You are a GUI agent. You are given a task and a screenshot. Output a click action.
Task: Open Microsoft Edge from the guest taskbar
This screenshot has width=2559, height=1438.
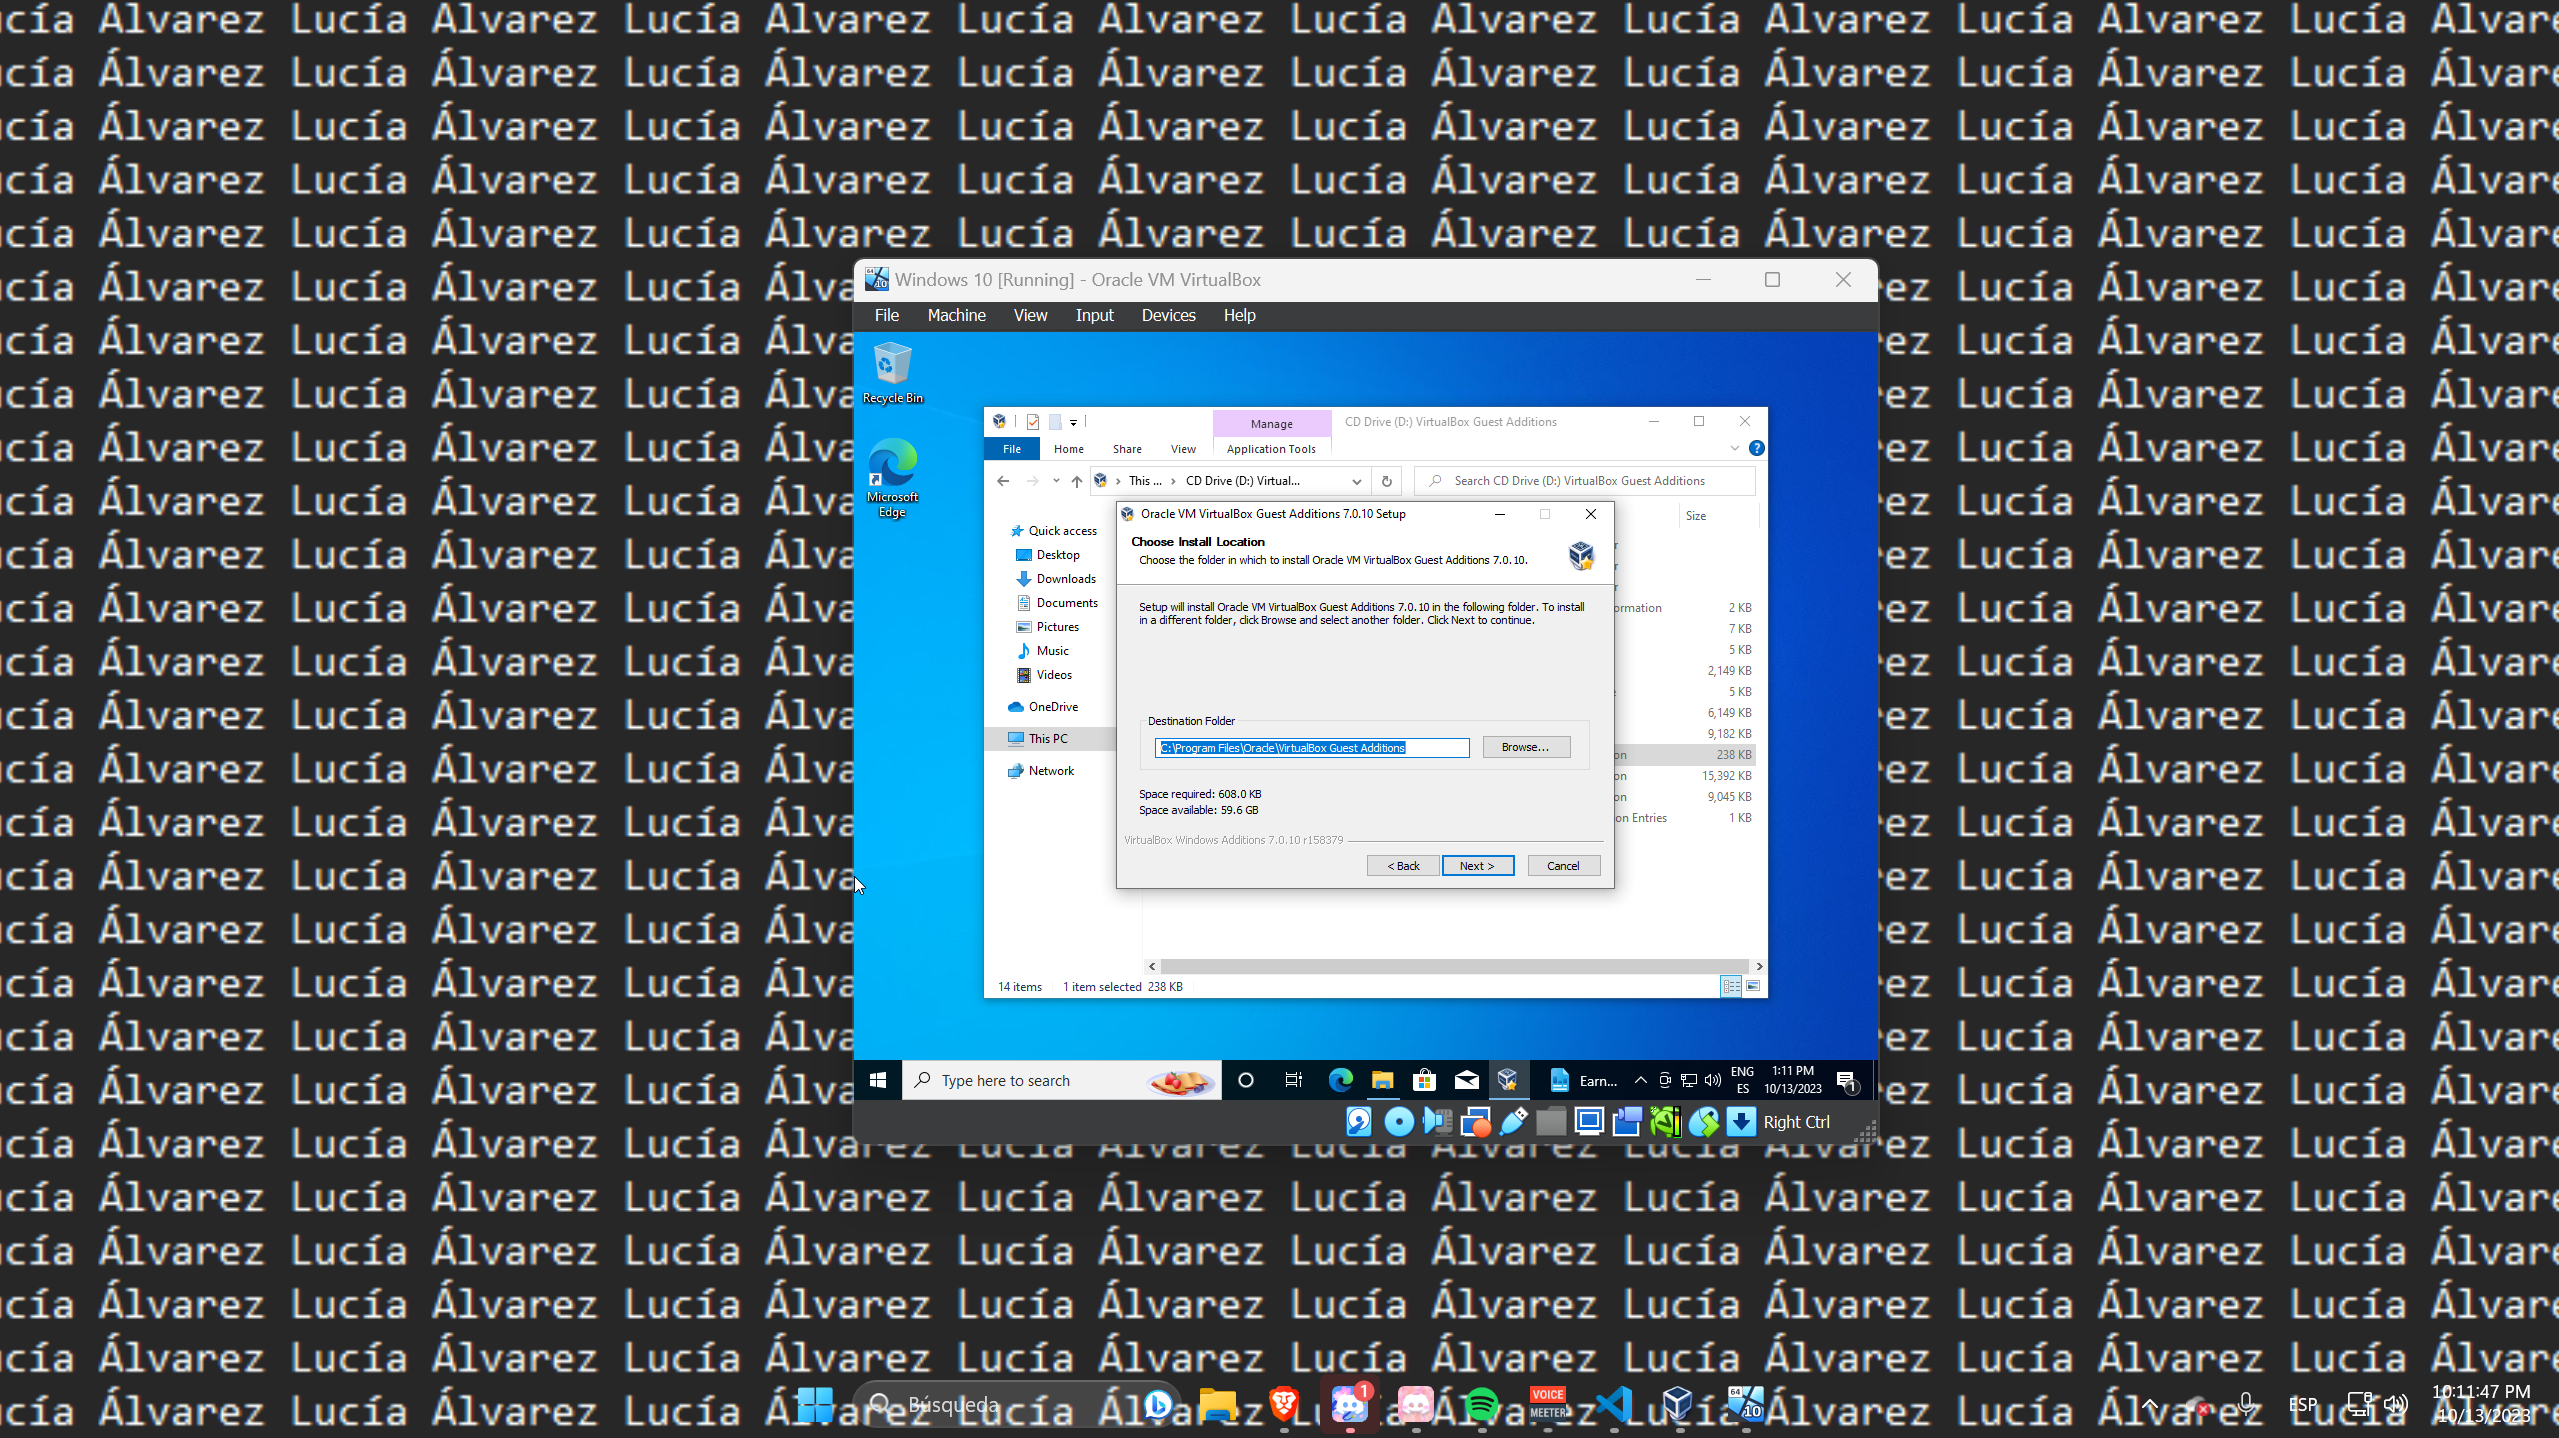coord(1339,1080)
